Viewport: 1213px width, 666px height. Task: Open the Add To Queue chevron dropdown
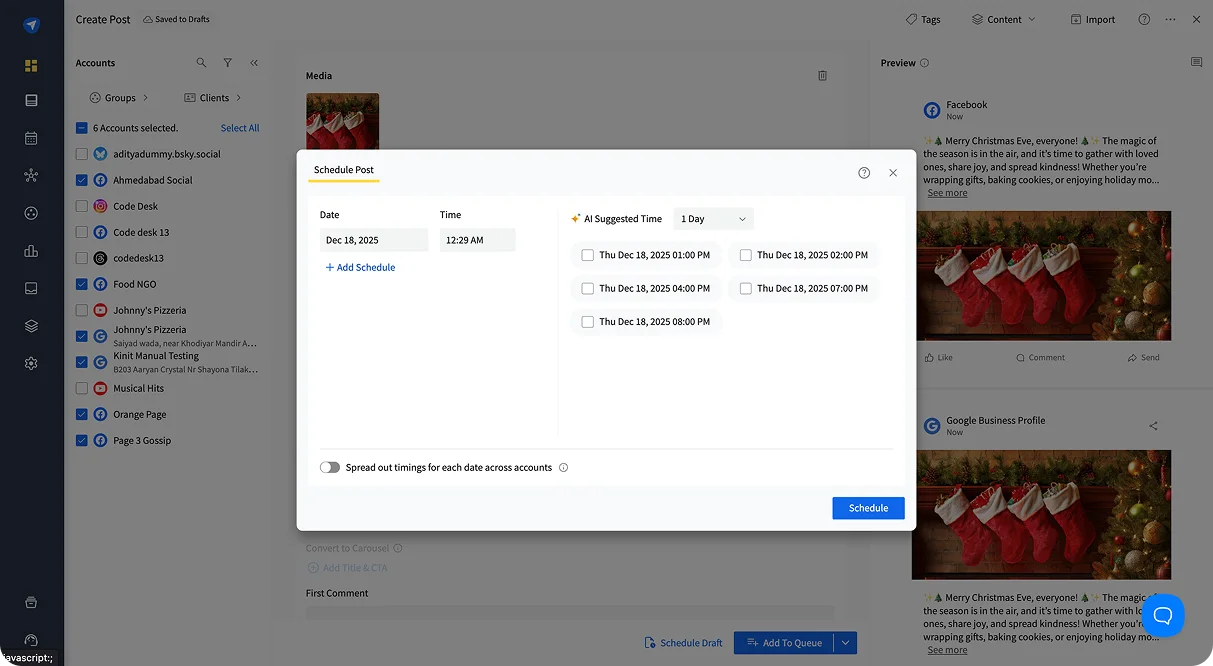click(x=846, y=642)
